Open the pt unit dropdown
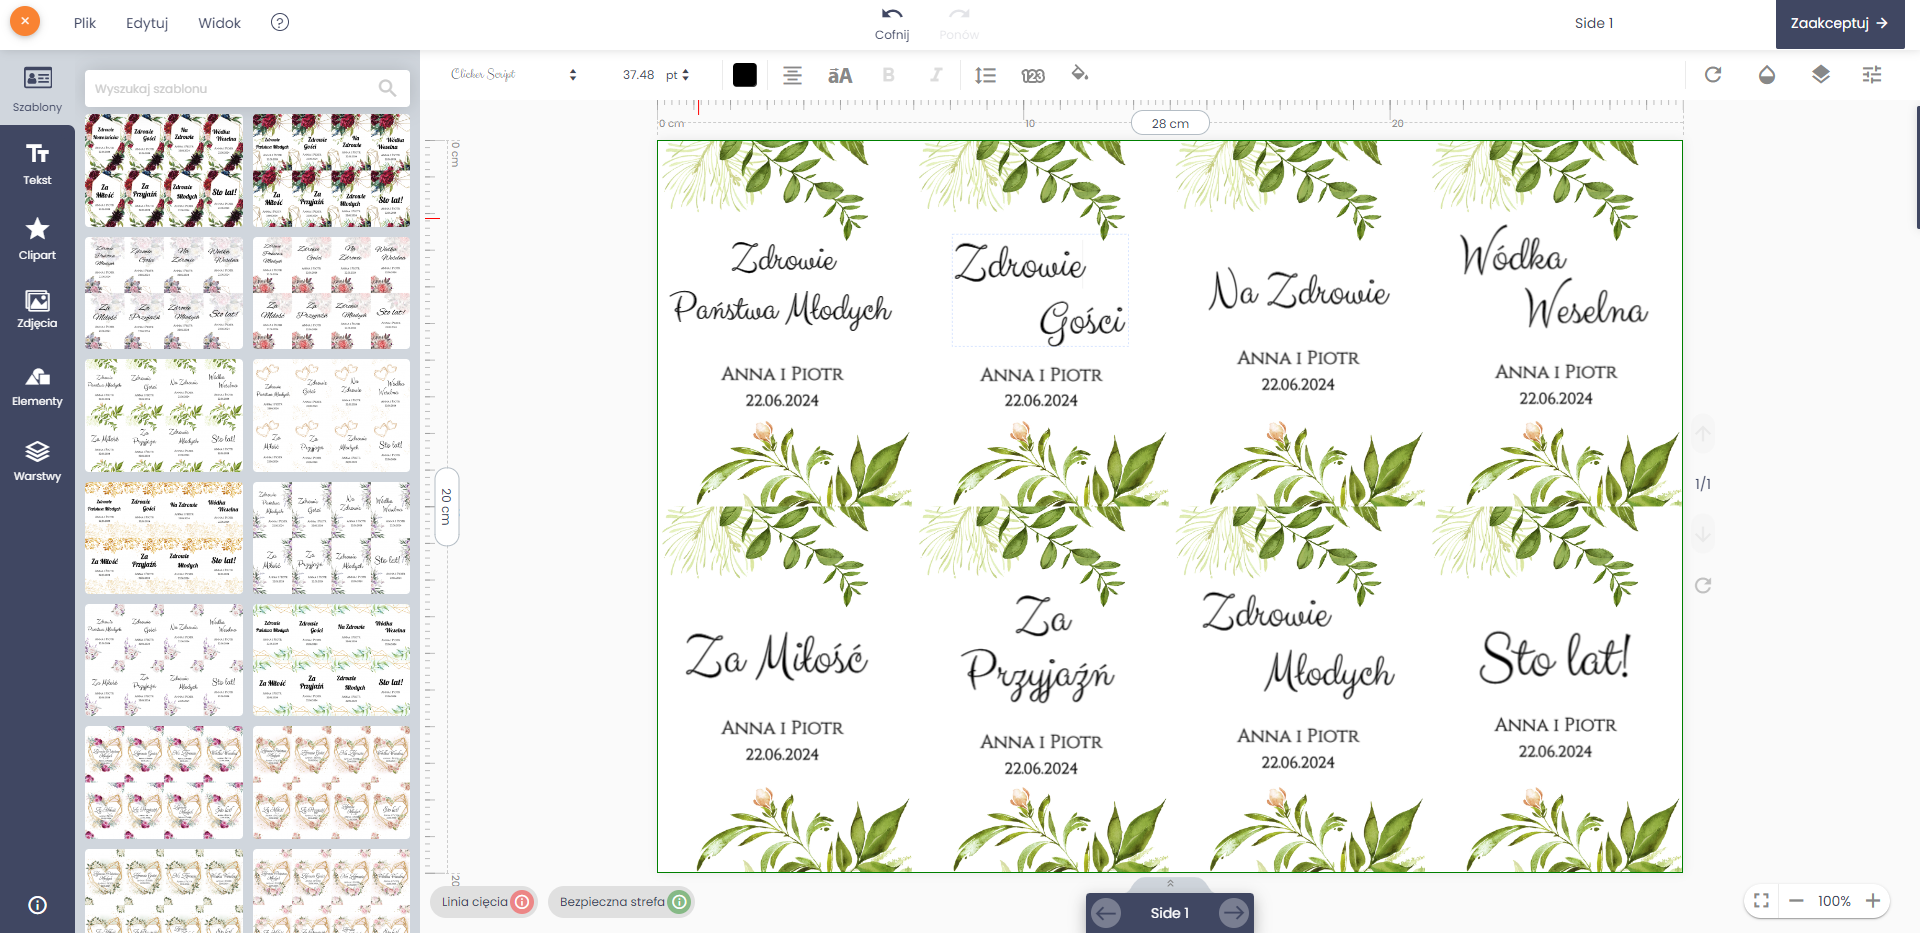This screenshot has height=933, width=1920. (677, 75)
